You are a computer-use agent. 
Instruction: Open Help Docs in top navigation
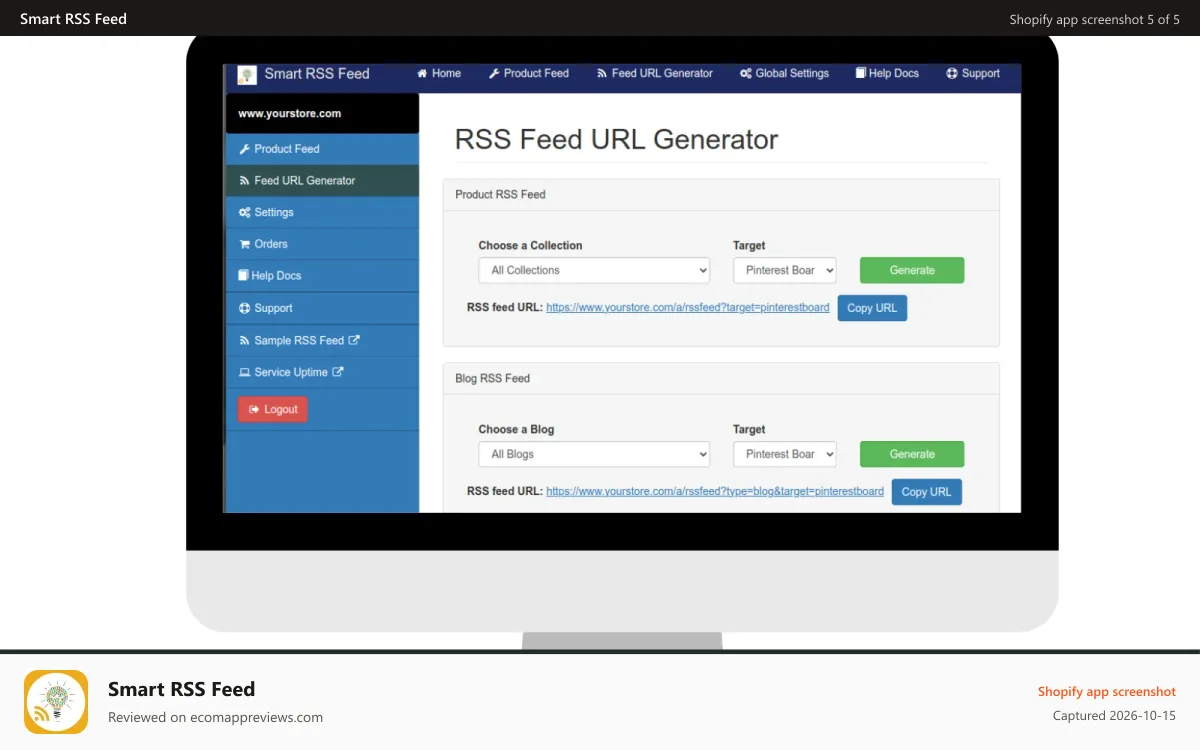tap(887, 74)
